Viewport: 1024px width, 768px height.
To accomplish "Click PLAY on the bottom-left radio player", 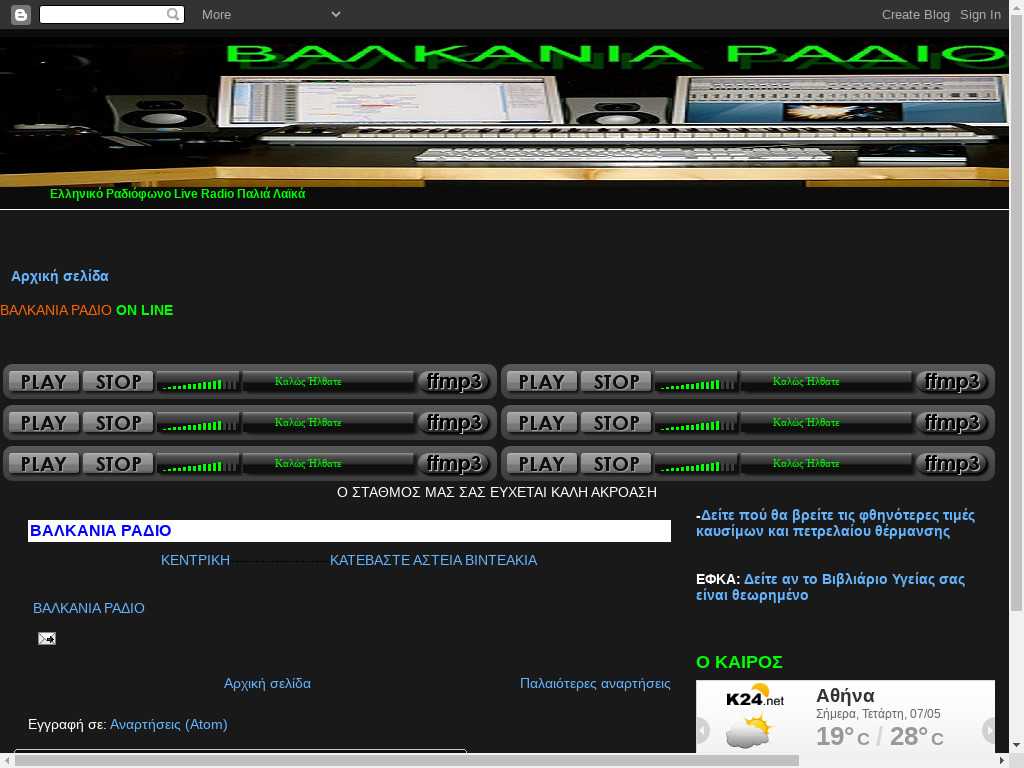I will click(x=44, y=464).
